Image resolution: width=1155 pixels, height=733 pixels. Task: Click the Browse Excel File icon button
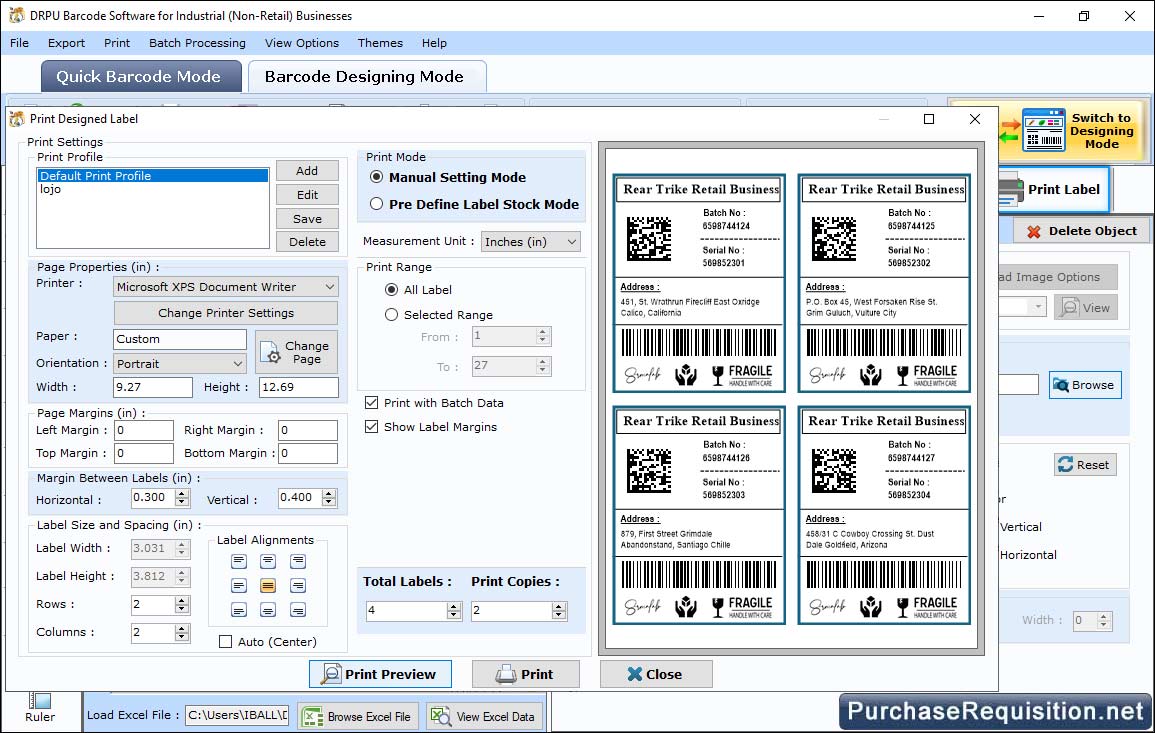[x=357, y=716]
